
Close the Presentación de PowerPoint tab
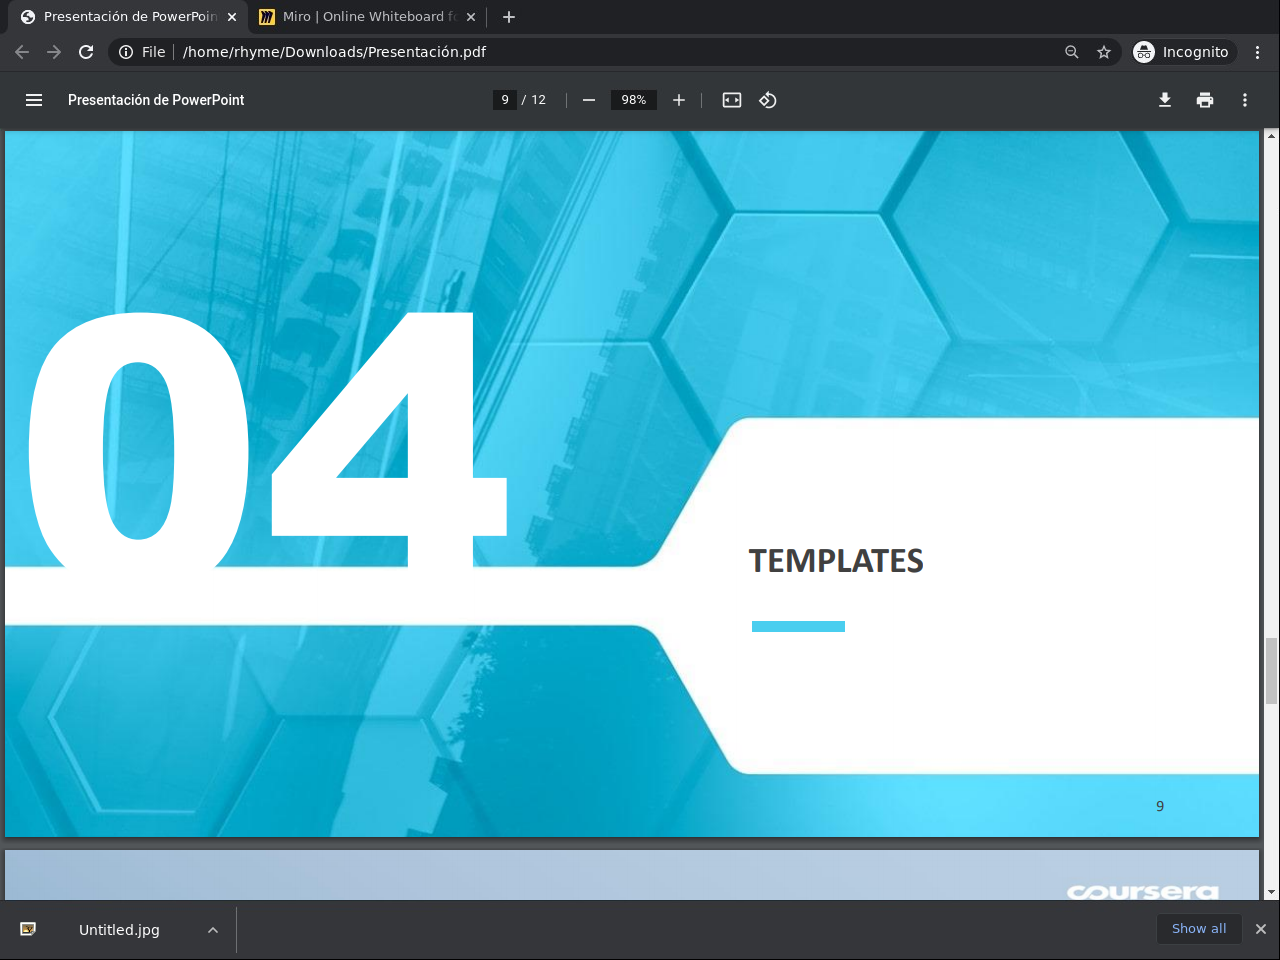coord(232,17)
